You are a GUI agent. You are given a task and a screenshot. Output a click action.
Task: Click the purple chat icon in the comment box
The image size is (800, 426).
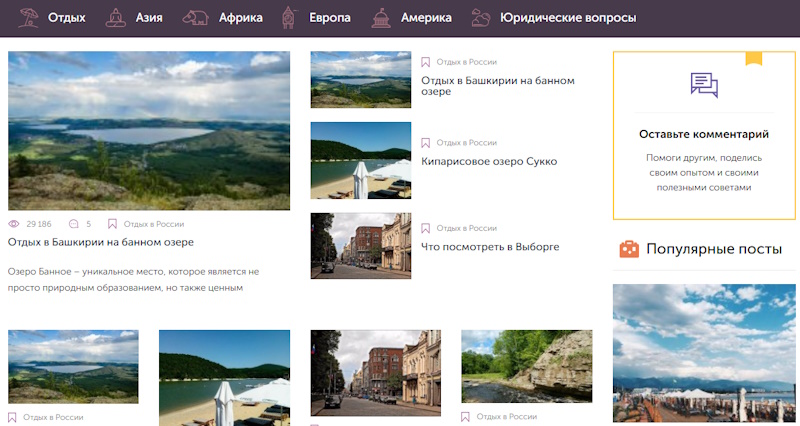pos(704,85)
